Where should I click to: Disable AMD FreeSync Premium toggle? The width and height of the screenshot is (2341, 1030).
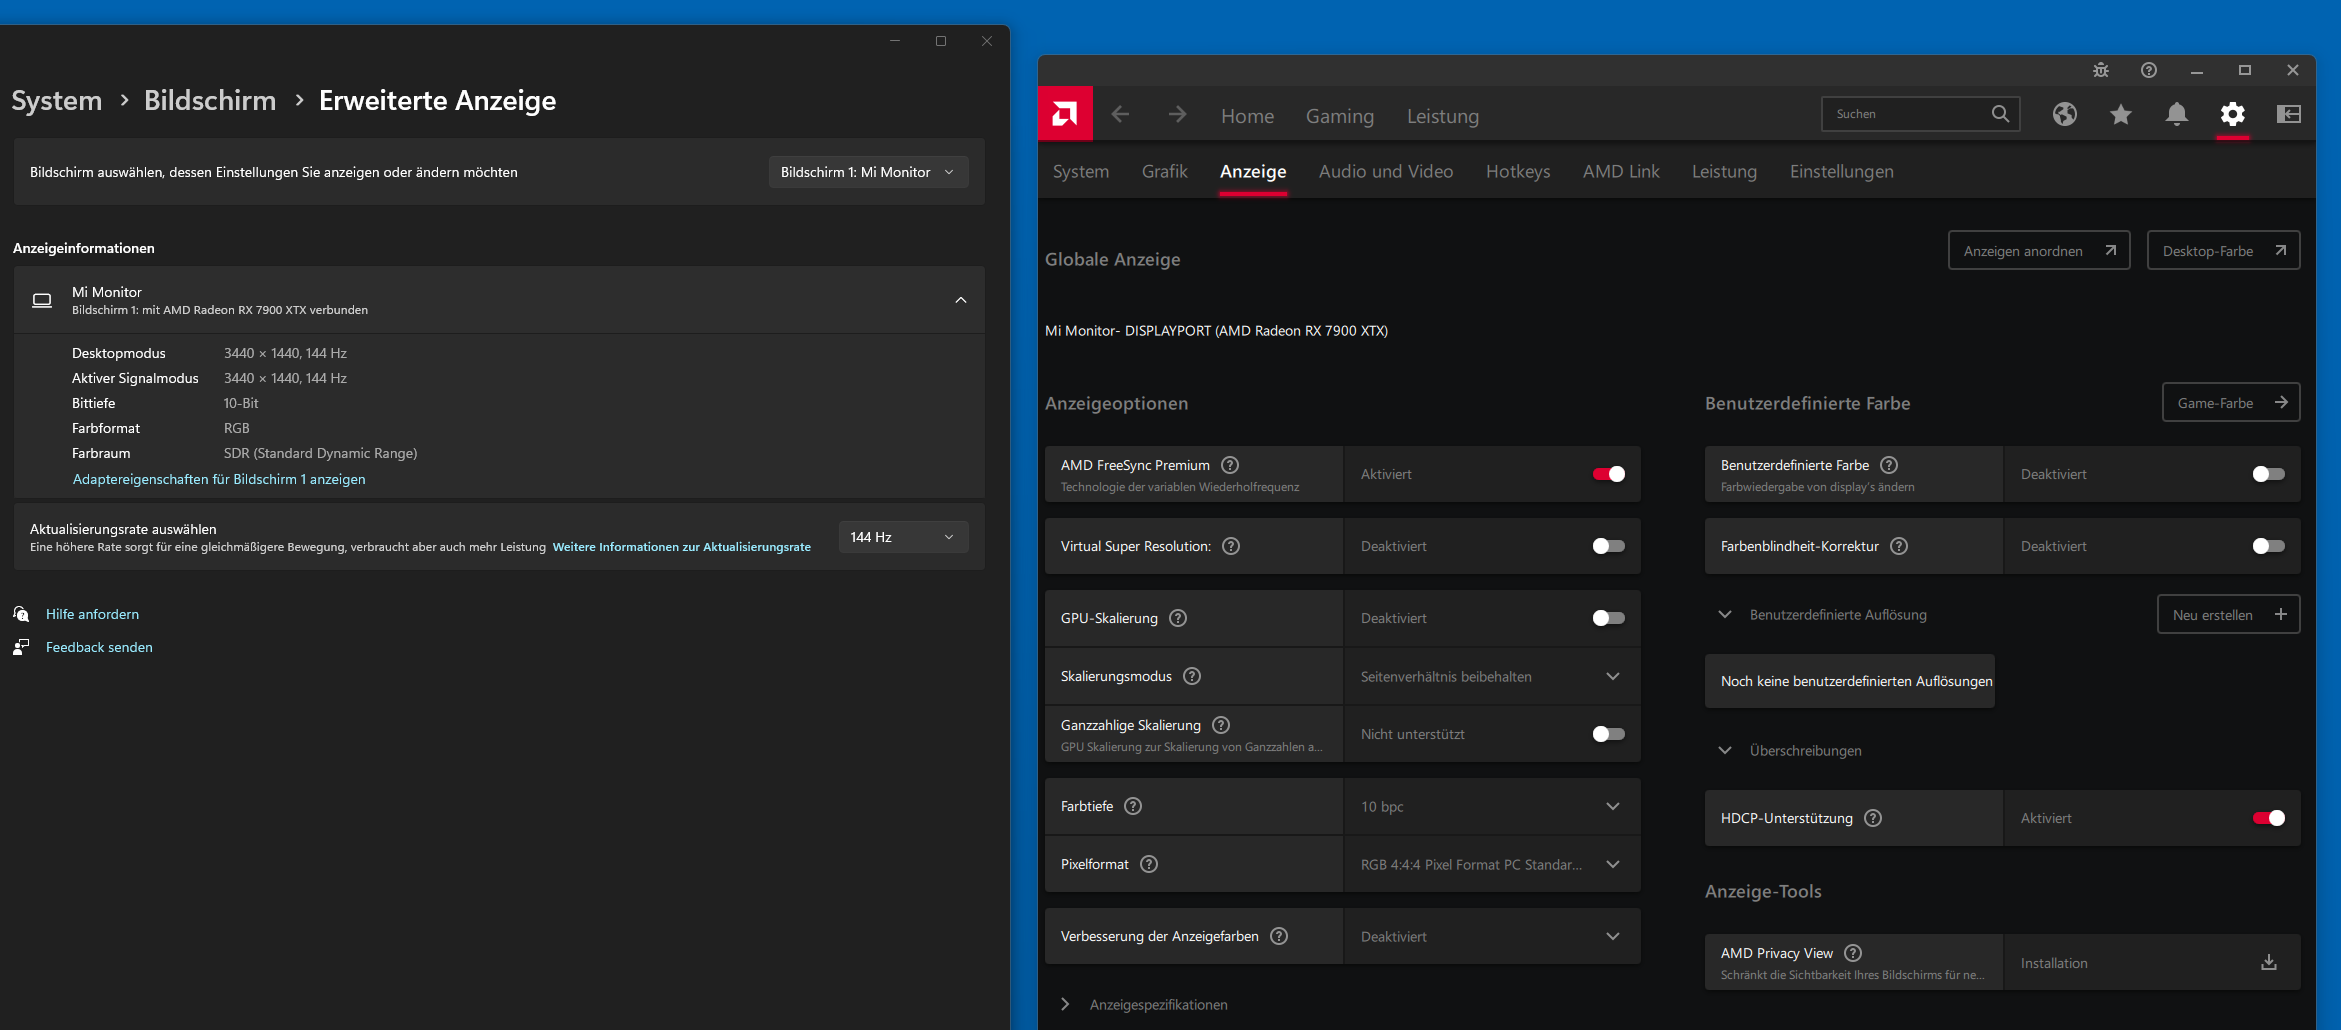coord(1608,474)
